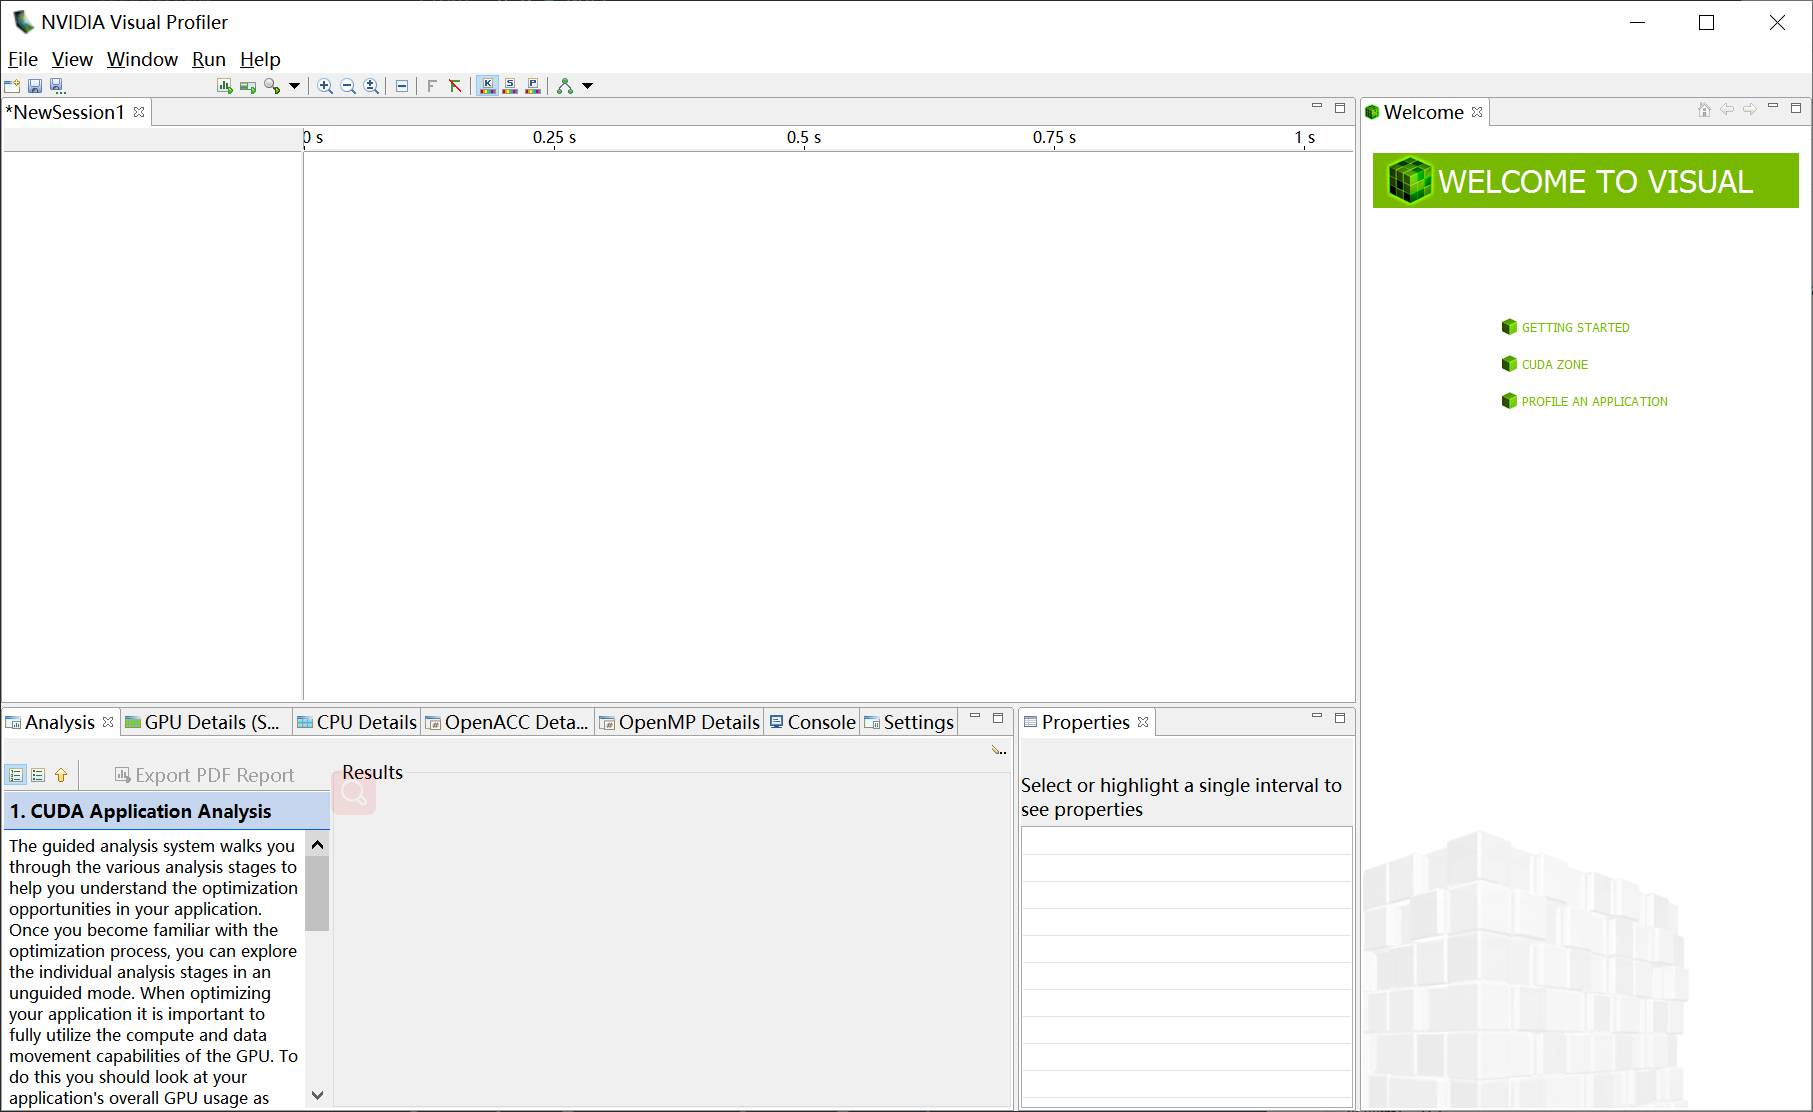The width and height of the screenshot is (1813, 1112).
Task: Switch to the Console tab
Action: click(812, 722)
